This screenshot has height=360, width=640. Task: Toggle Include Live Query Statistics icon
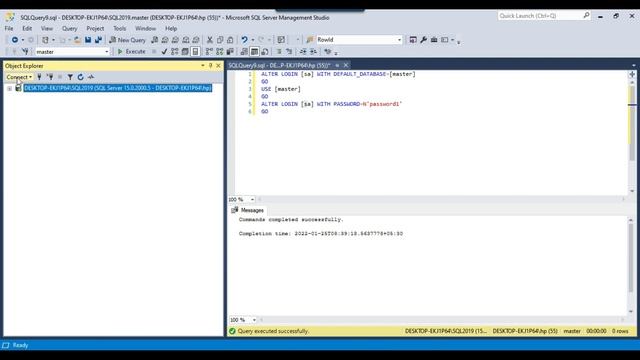click(x=220, y=51)
